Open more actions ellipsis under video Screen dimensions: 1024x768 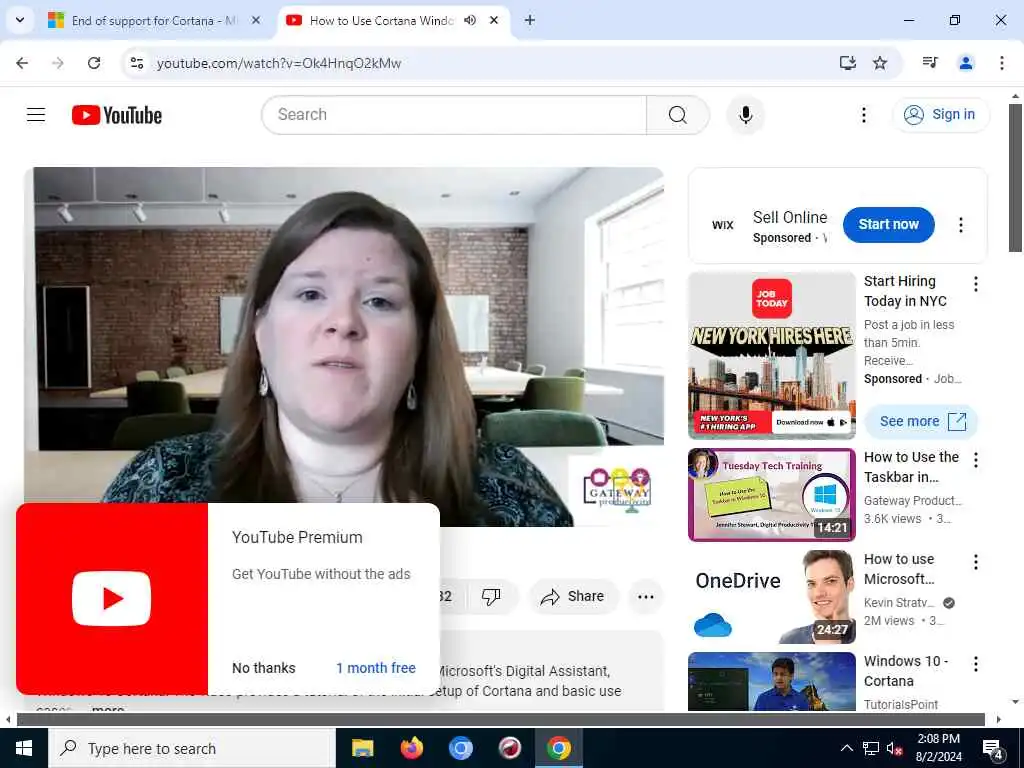[645, 596]
